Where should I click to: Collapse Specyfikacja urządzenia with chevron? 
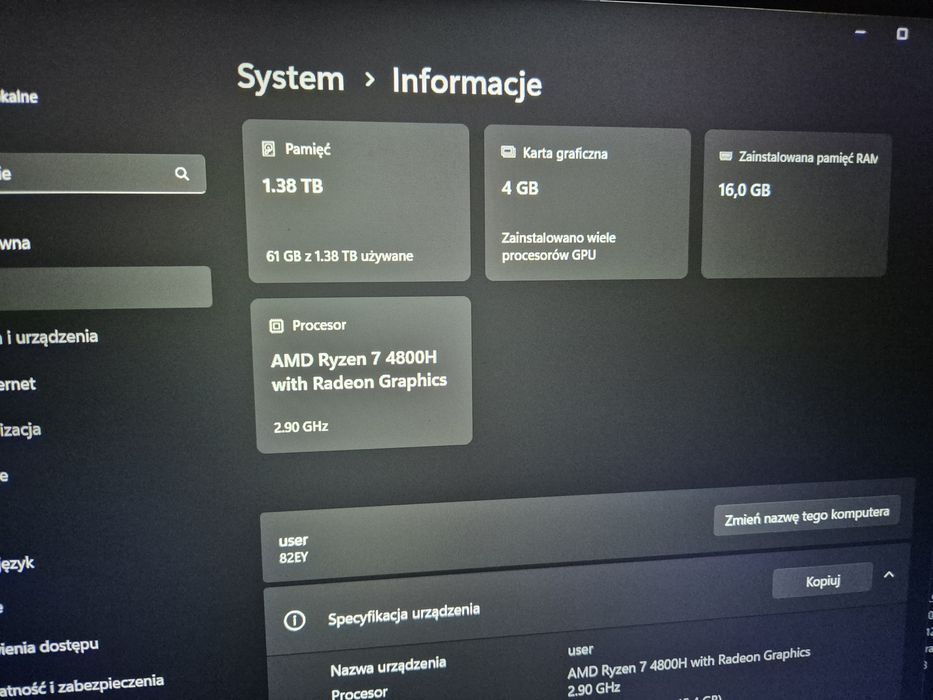click(x=889, y=574)
